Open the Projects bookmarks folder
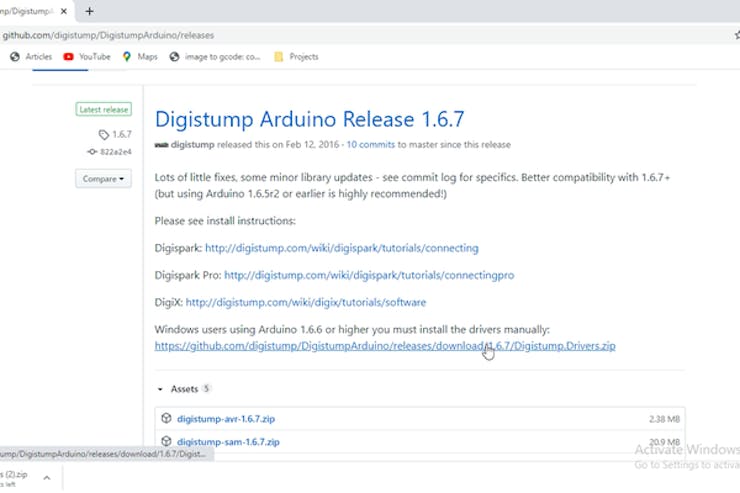740x493 pixels. point(296,57)
